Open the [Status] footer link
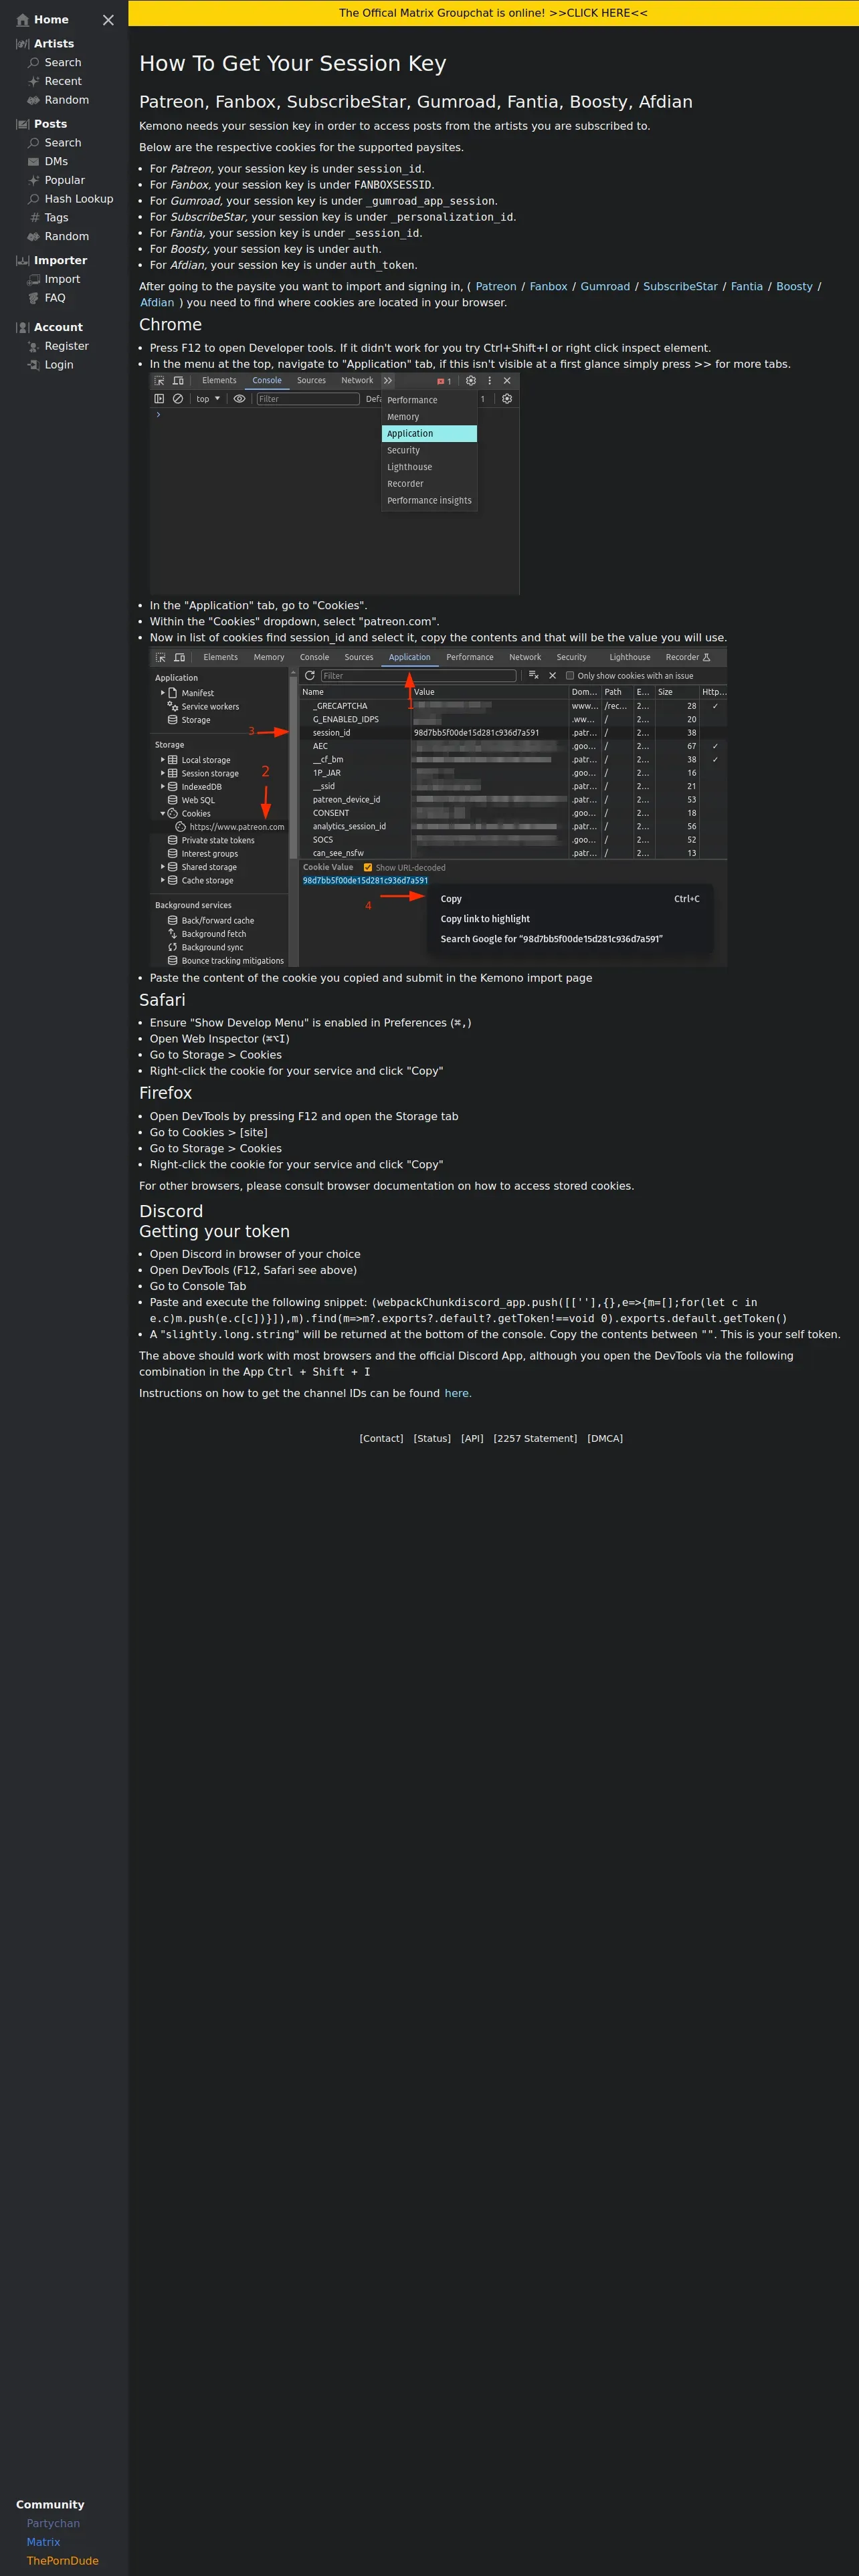The image size is (859, 2576). (432, 1438)
